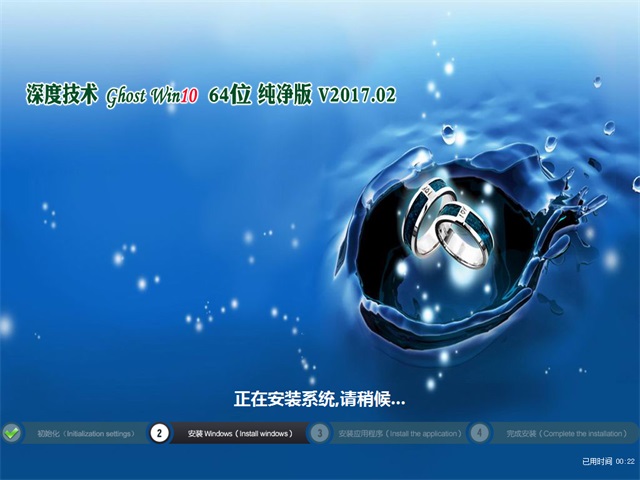Select the "Initialization settings" step label
Screen dimensions: 640x480
pyautogui.click(x=85, y=434)
